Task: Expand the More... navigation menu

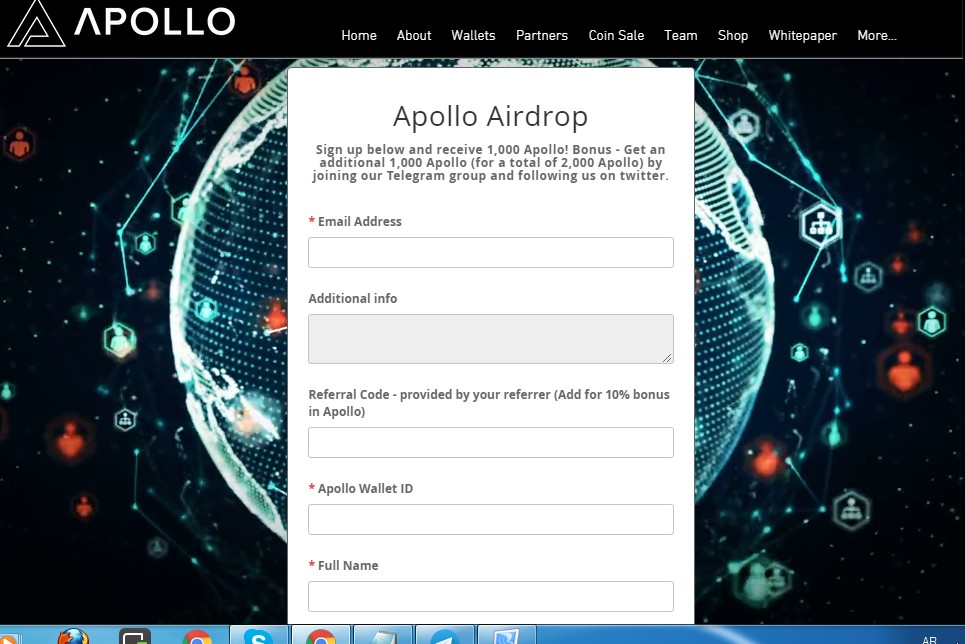Action: (877, 36)
